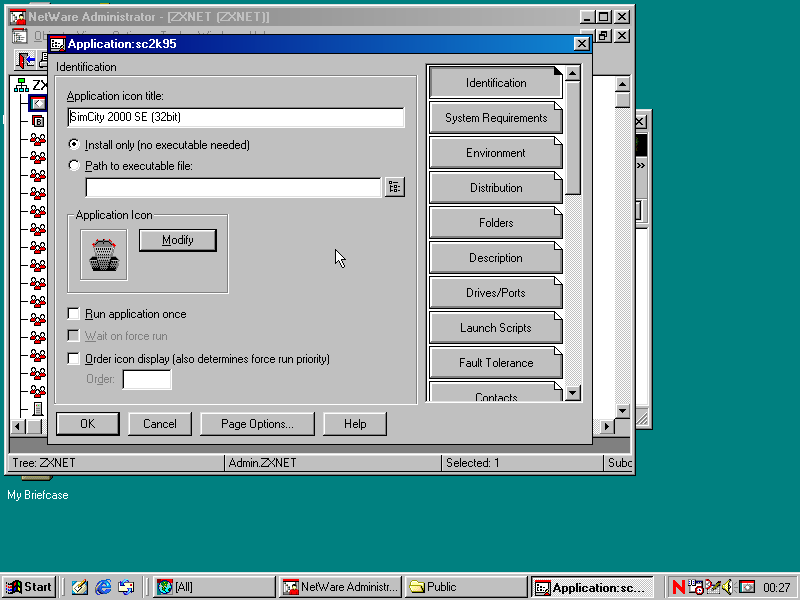Click the Application dialog title bar icon
This screenshot has width=800, height=600.
[58, 44]
